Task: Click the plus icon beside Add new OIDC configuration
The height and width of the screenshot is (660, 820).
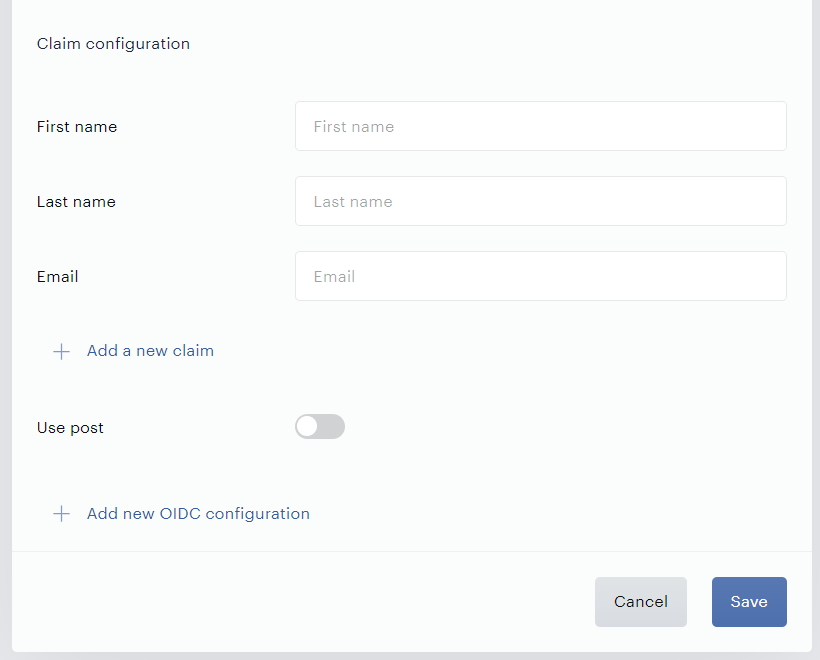Action: pos(61,514)
